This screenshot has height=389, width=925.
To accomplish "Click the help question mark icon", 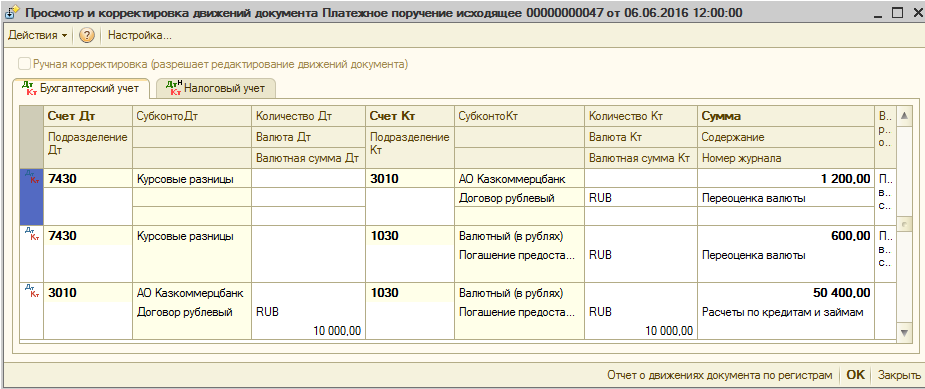I will [x=87, y=35].
